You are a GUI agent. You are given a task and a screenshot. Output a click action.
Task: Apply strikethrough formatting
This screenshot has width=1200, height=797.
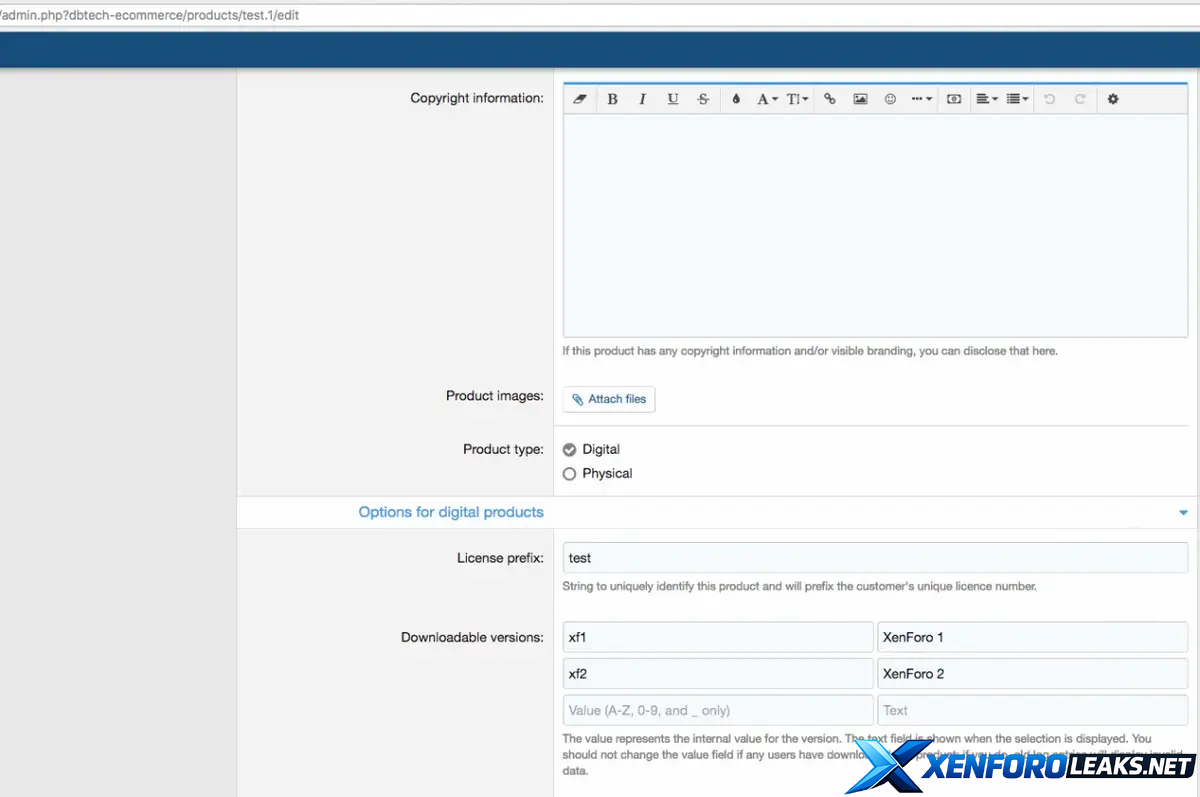coord(703,99)
